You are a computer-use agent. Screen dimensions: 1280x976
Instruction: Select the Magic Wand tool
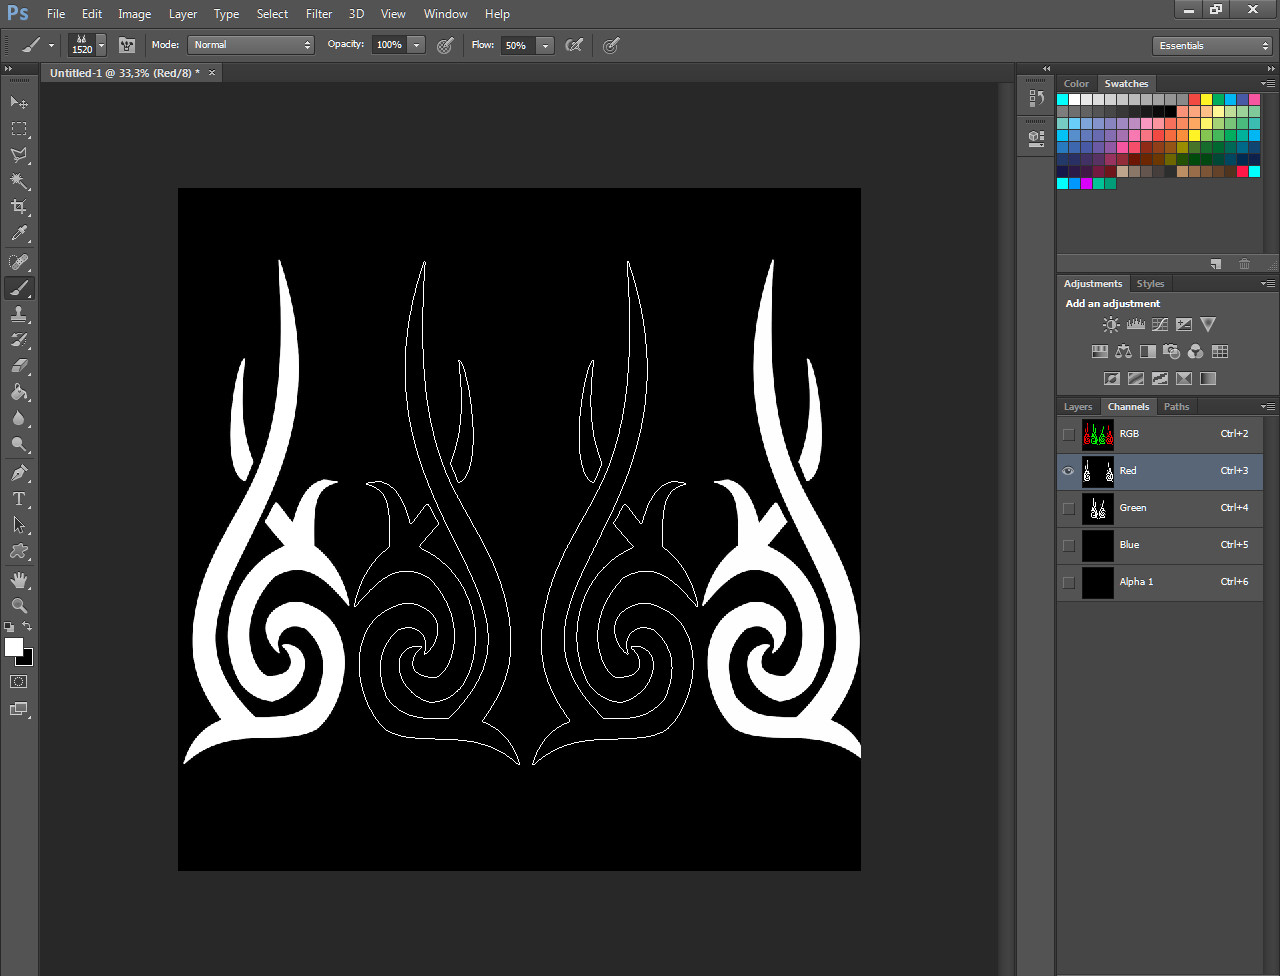pos(19,181)
